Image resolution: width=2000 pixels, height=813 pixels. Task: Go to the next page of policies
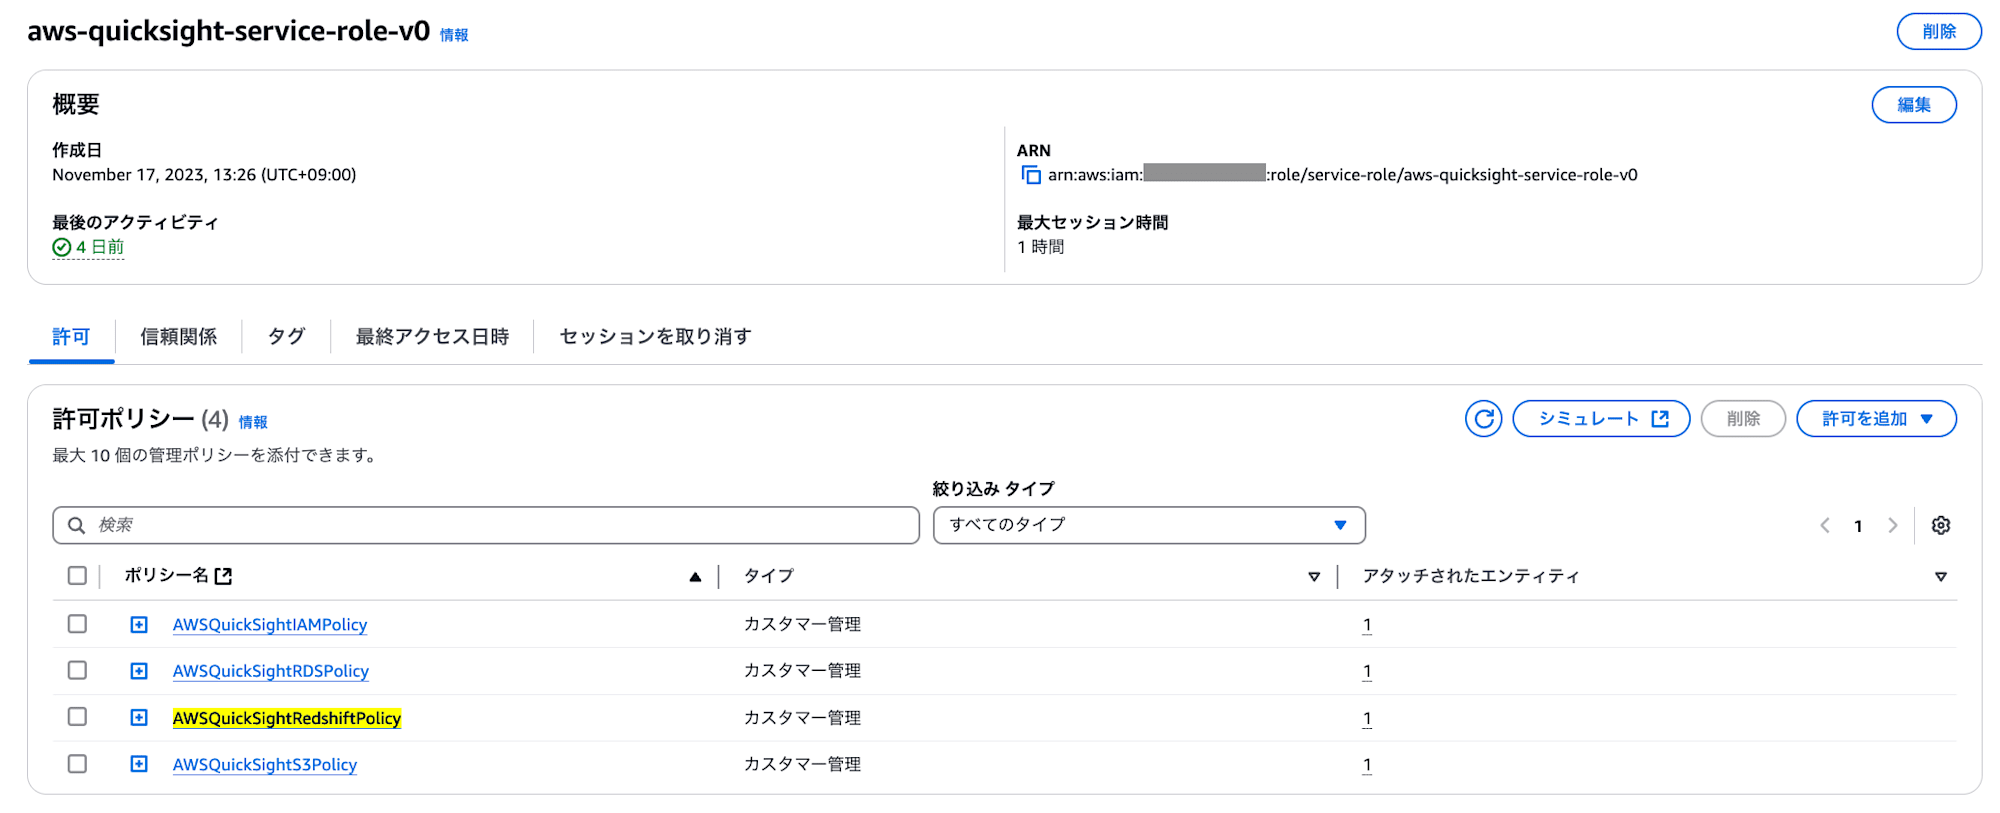pyautogui.click(x=1892, y=525)
